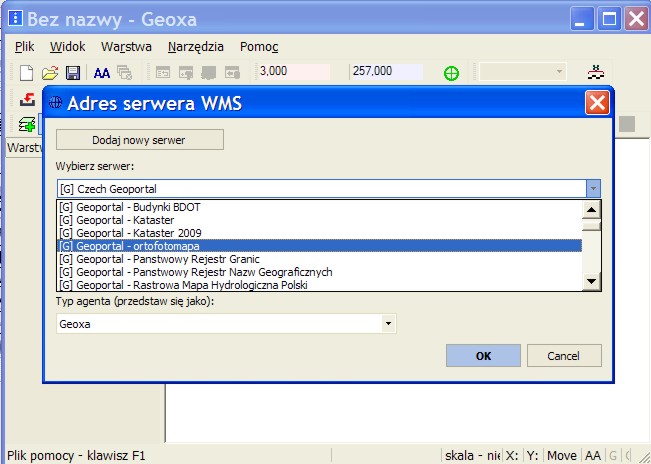Select Geoportal - ortofotomapa entry

click(x=319, y=246)
